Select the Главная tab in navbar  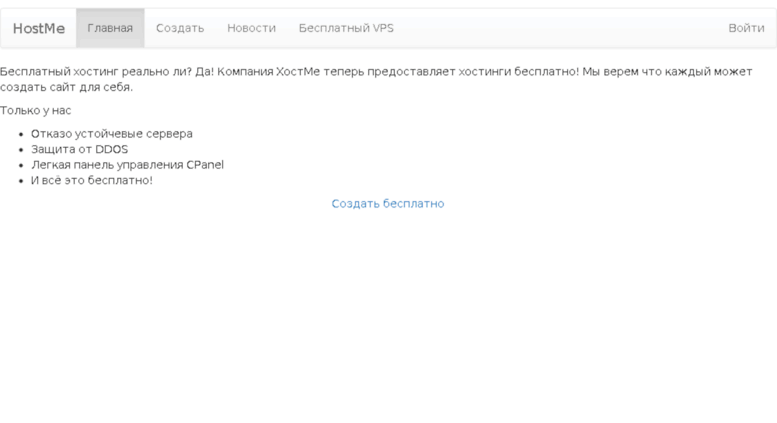tap(110, 28)
